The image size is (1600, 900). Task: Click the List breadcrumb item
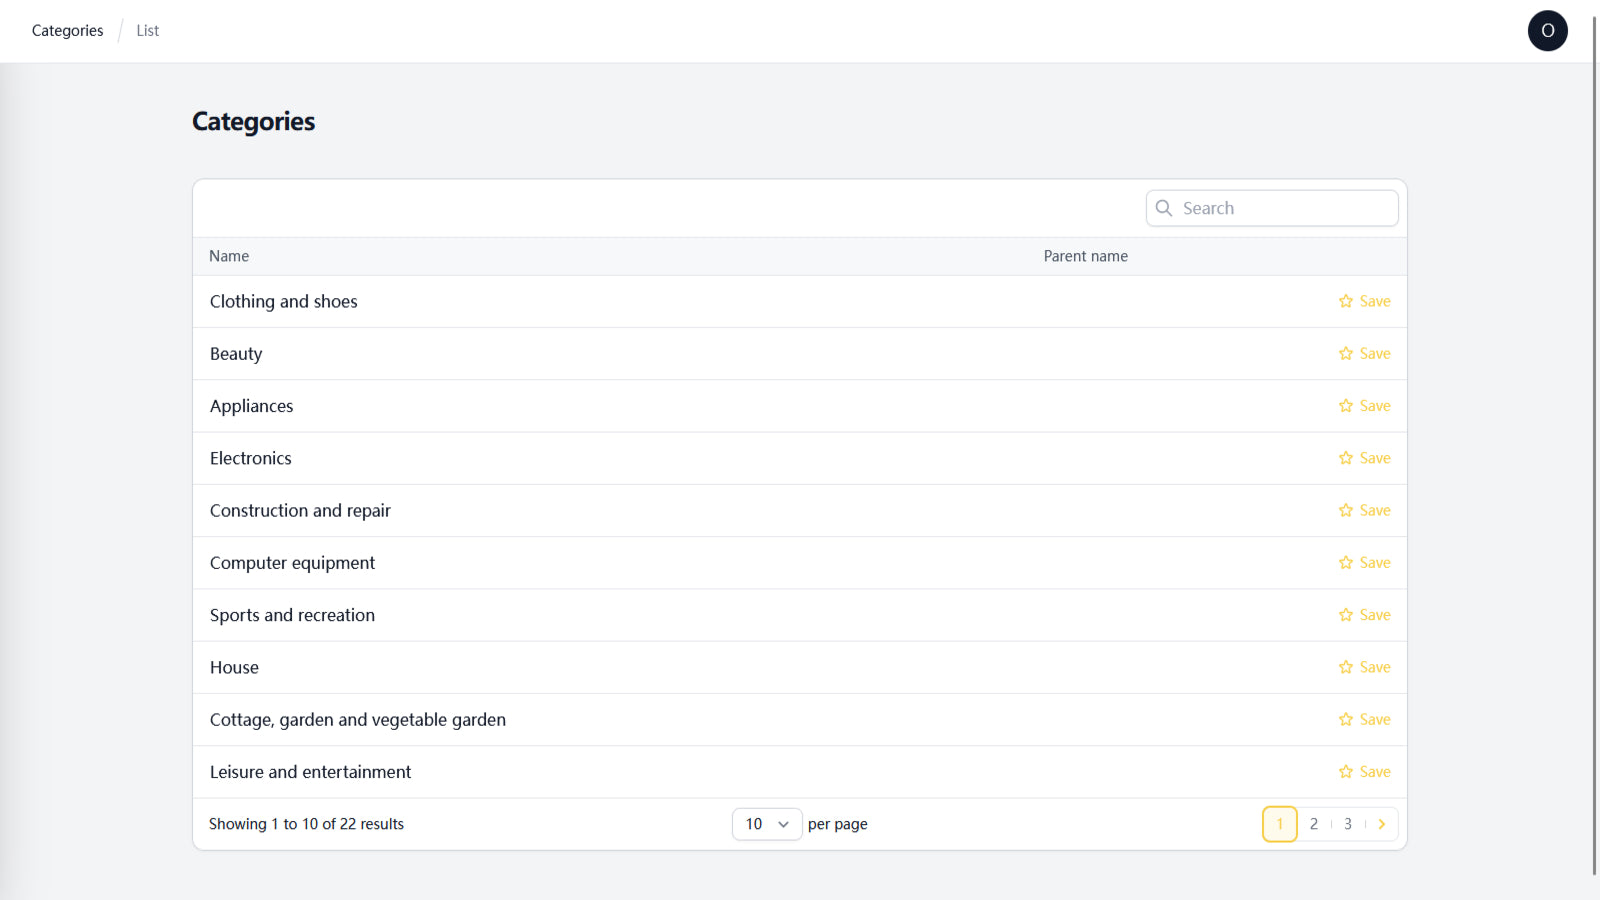(x=148, y=31)
